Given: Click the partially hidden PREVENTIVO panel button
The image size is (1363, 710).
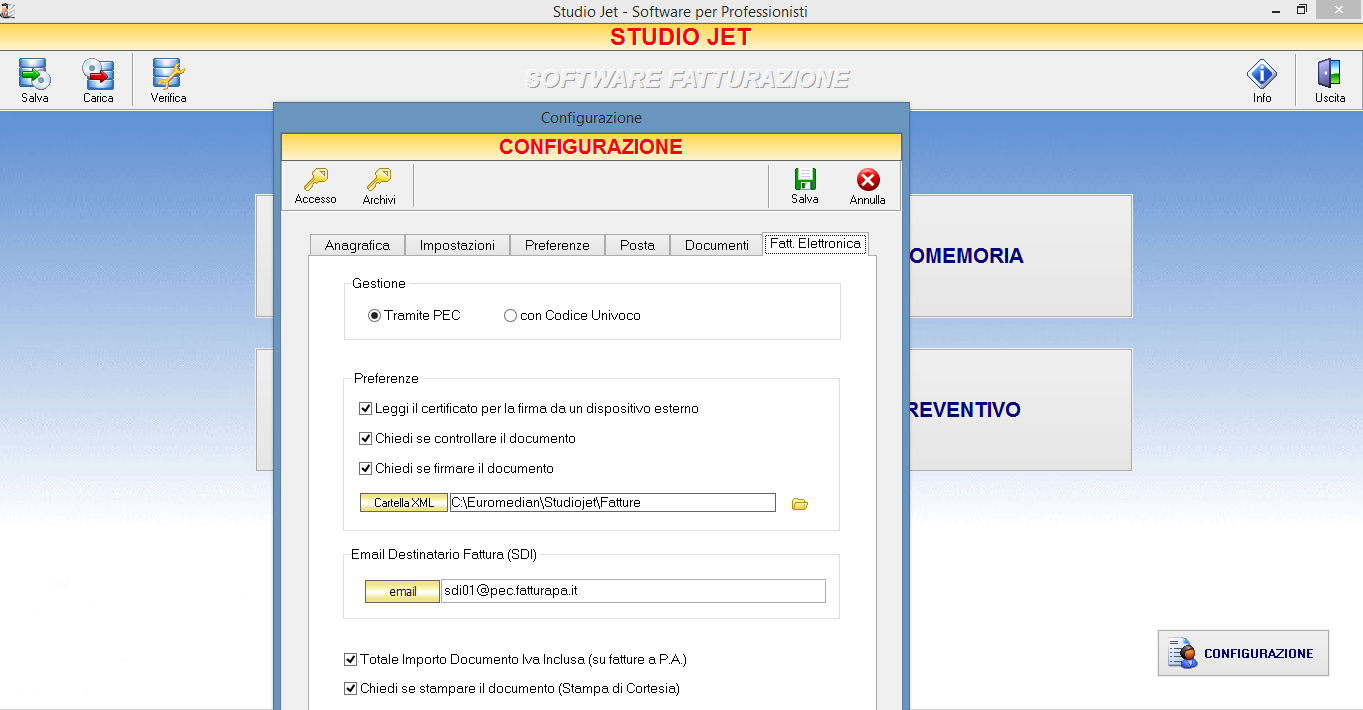Looking at the screenshot, I should 1020,410.
